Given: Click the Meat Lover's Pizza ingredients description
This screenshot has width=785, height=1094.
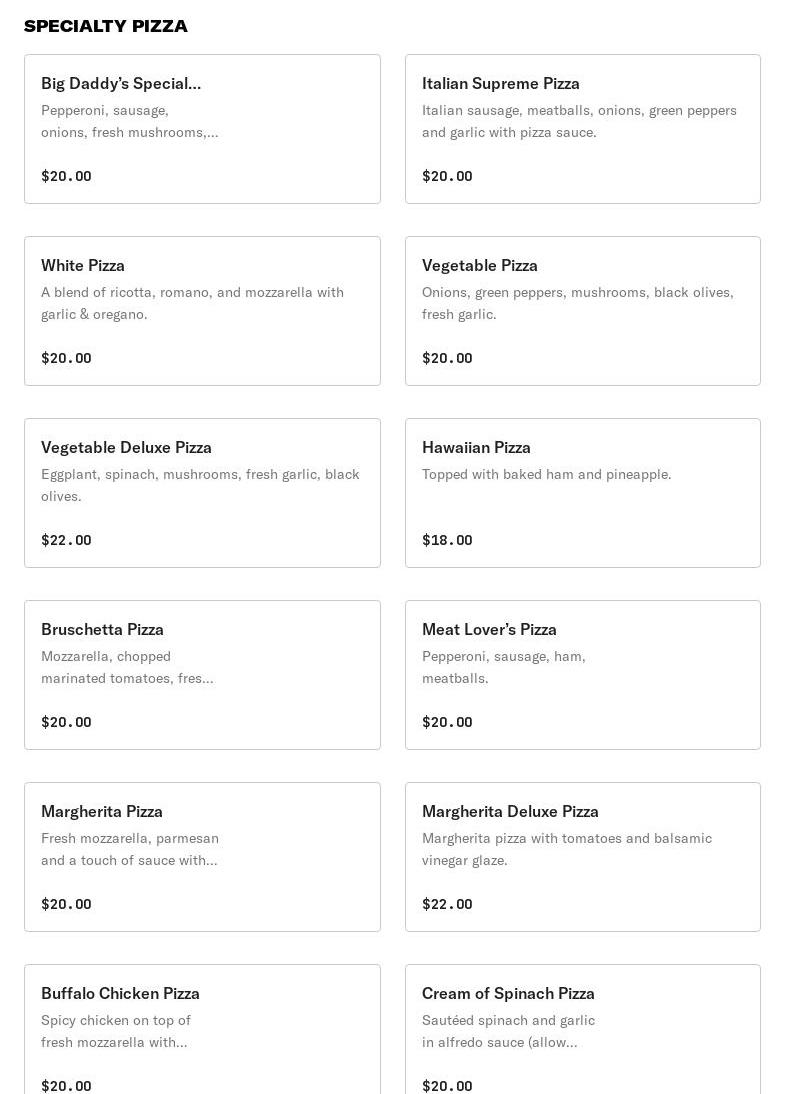Looking at the screenshot, I should click(503, 667).
